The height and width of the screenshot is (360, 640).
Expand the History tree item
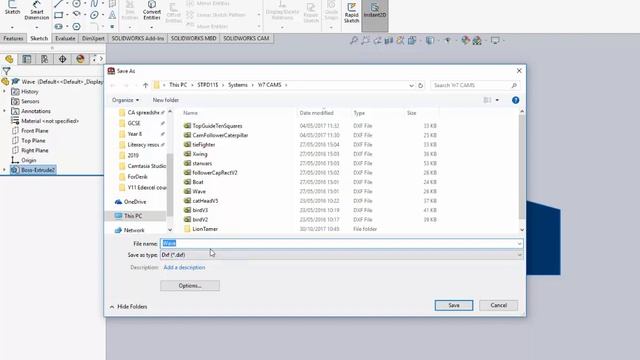pyautogui.click(x=4, y=91)
